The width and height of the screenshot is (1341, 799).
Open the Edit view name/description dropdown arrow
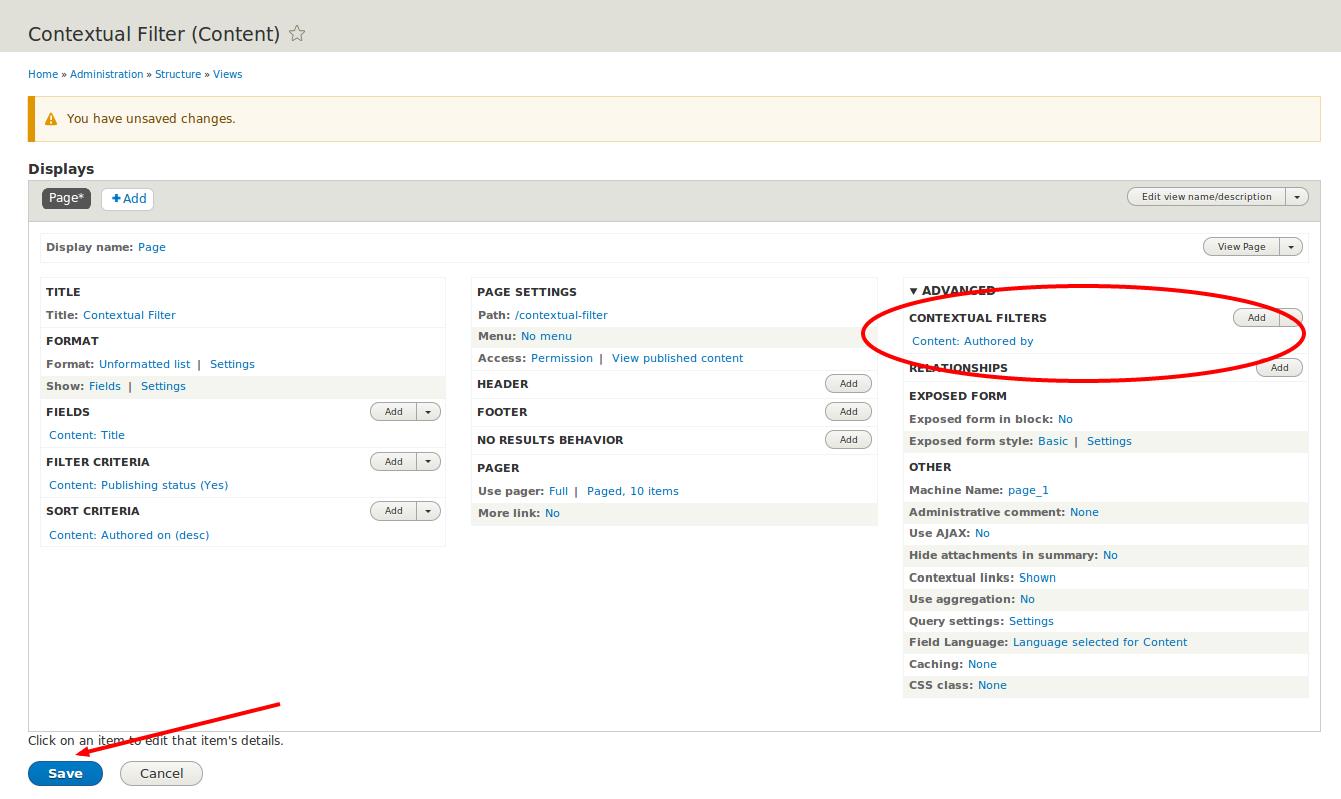(1297, 196)
